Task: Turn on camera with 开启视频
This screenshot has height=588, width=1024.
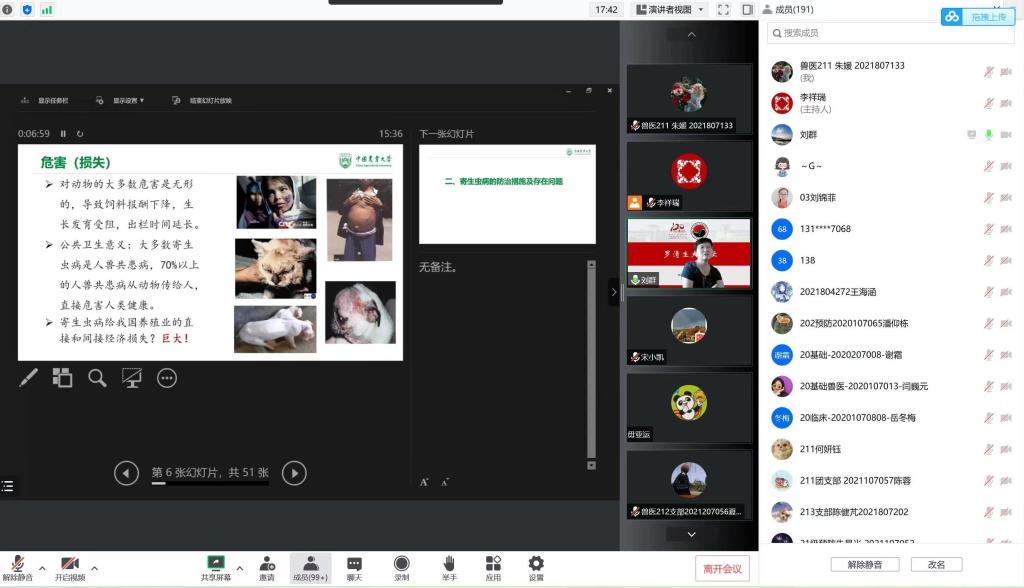Action: (x=70, y=567)
